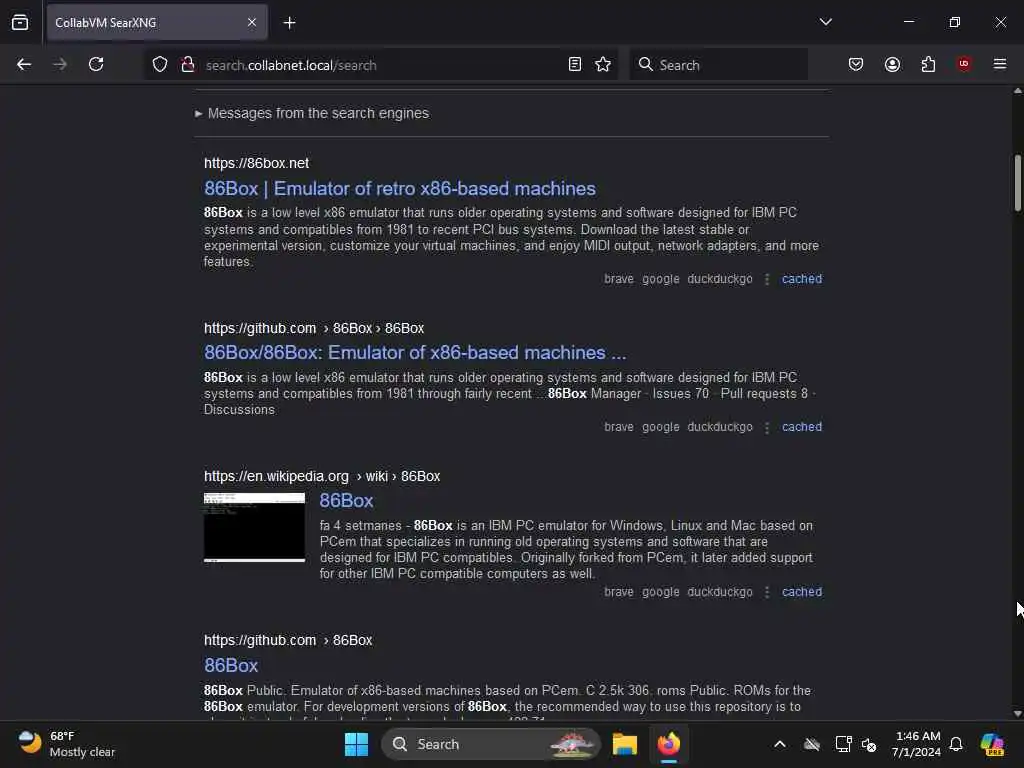
Task: Click the address bar showing search.collabnet.local/search
Action: tap(382, 65)
